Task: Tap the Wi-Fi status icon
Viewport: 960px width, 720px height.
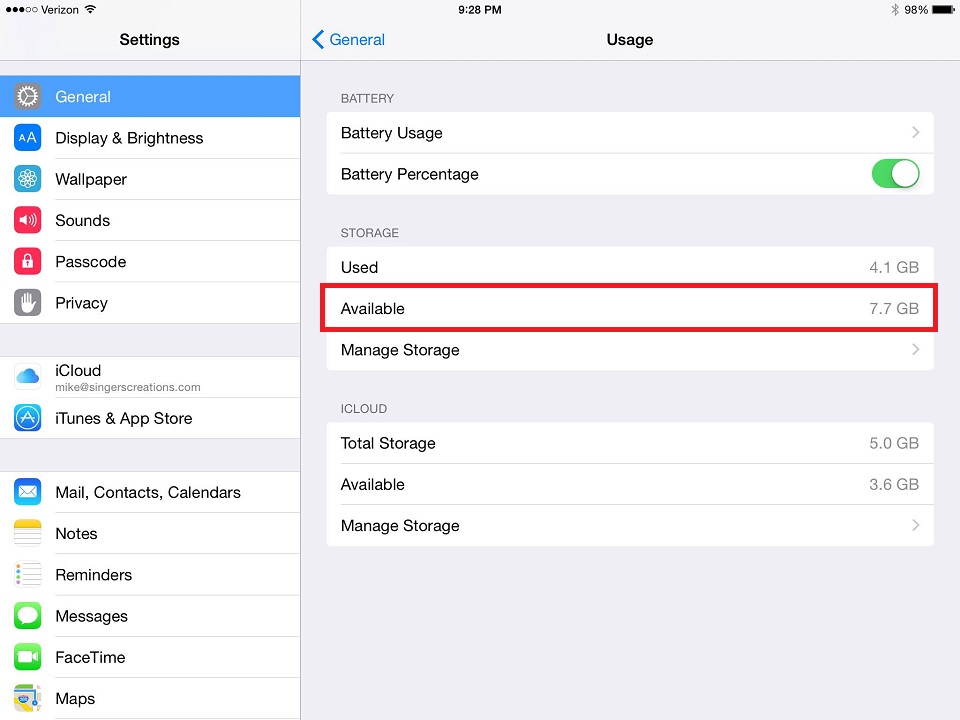Action: tap(91, 9)
